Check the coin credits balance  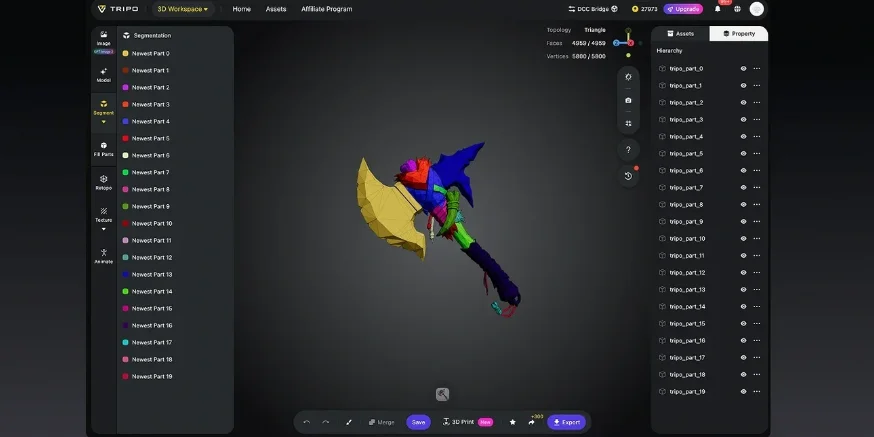click(x=644, y=9)
